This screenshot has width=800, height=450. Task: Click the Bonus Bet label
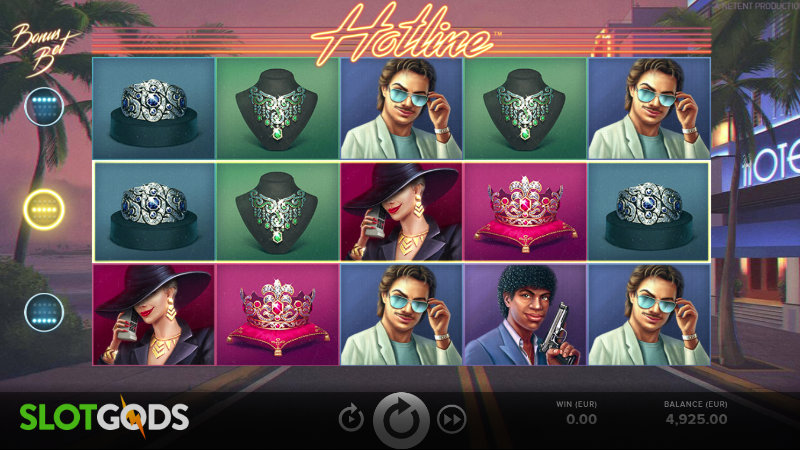[x=42, y=49]
